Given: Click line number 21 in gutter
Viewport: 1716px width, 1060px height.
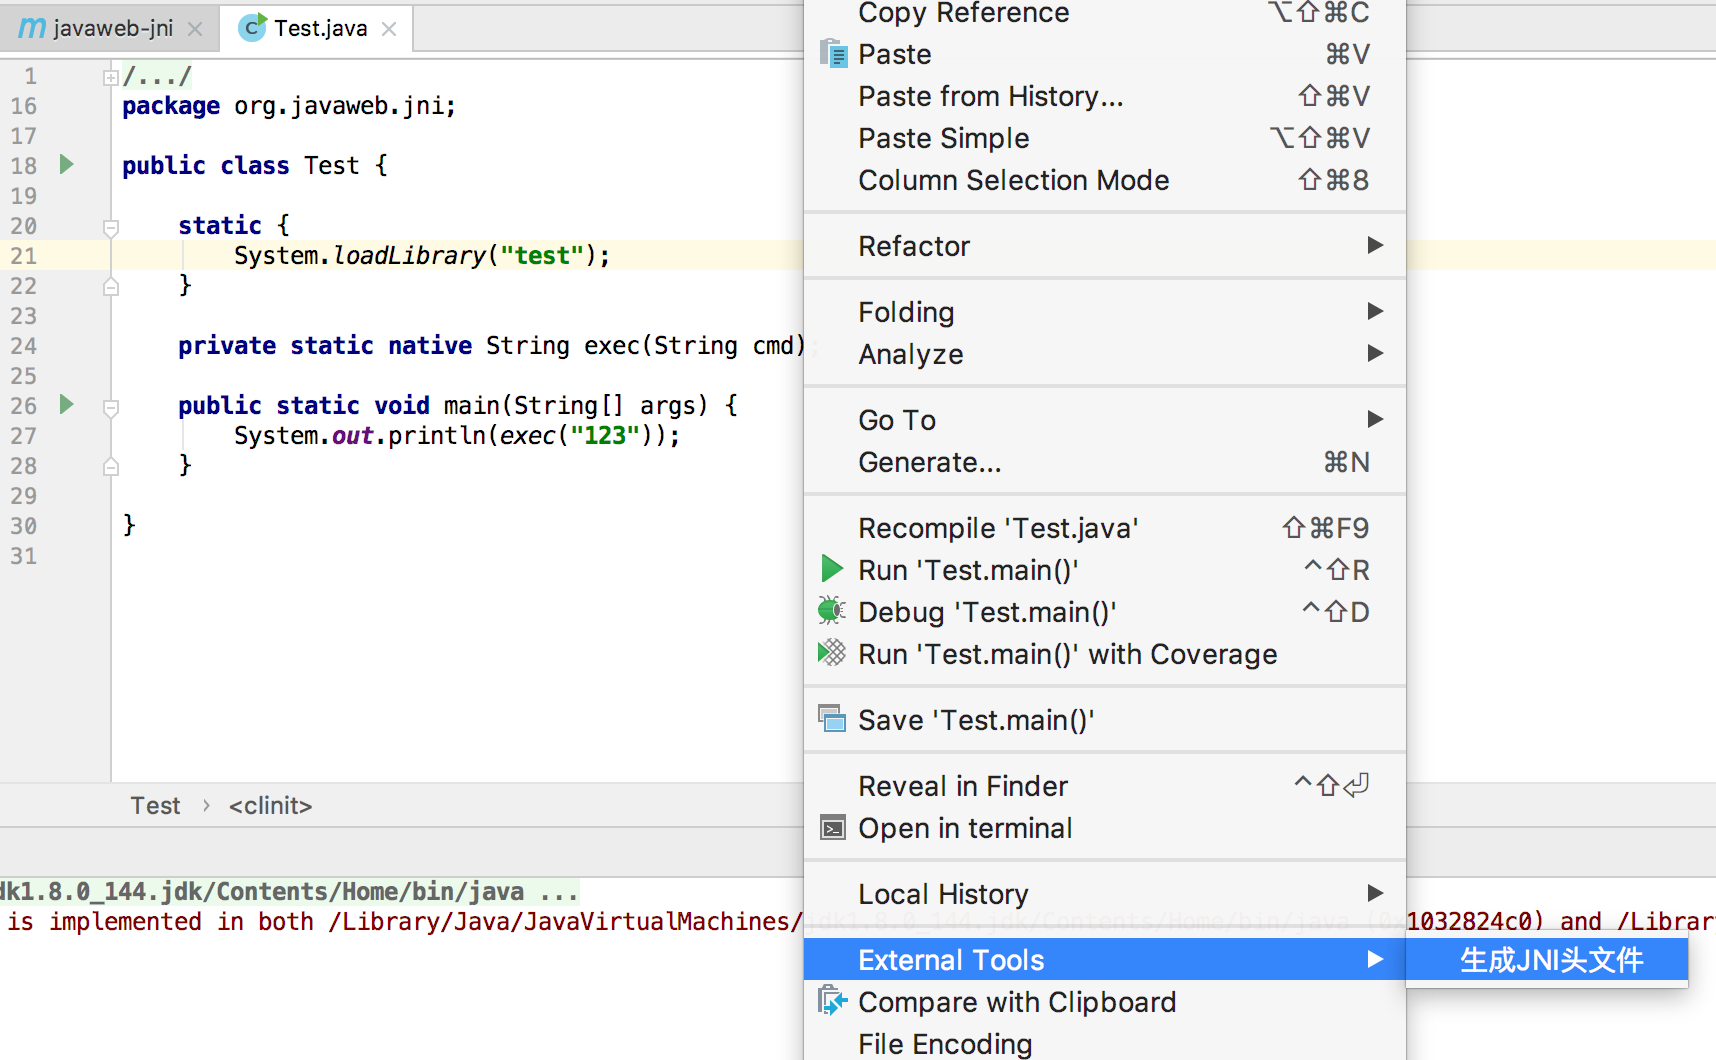Looking at the screenshot, I should point(24,256).
